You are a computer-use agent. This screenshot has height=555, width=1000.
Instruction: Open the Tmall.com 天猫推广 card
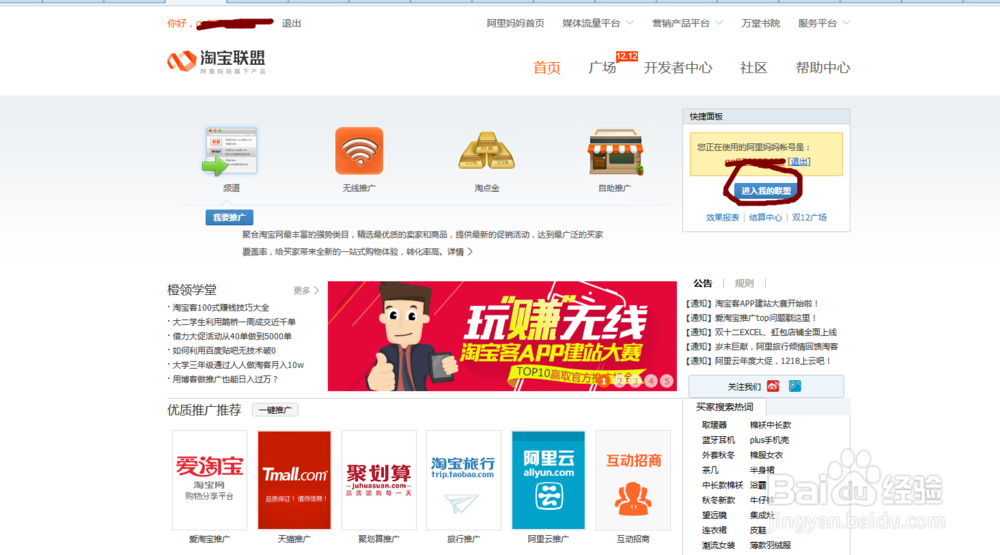pos(294,480)
